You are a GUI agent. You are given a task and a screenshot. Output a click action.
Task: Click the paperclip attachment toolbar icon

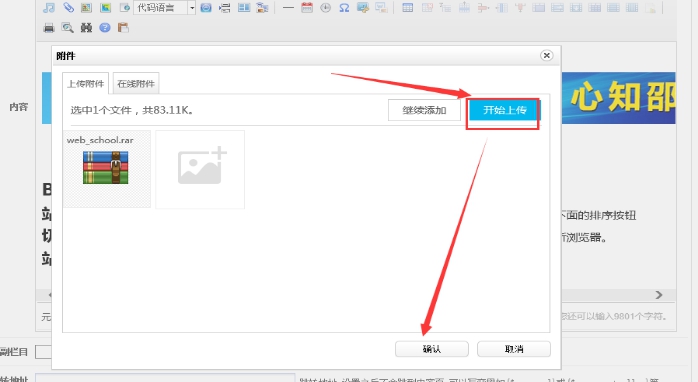(68, 8)
